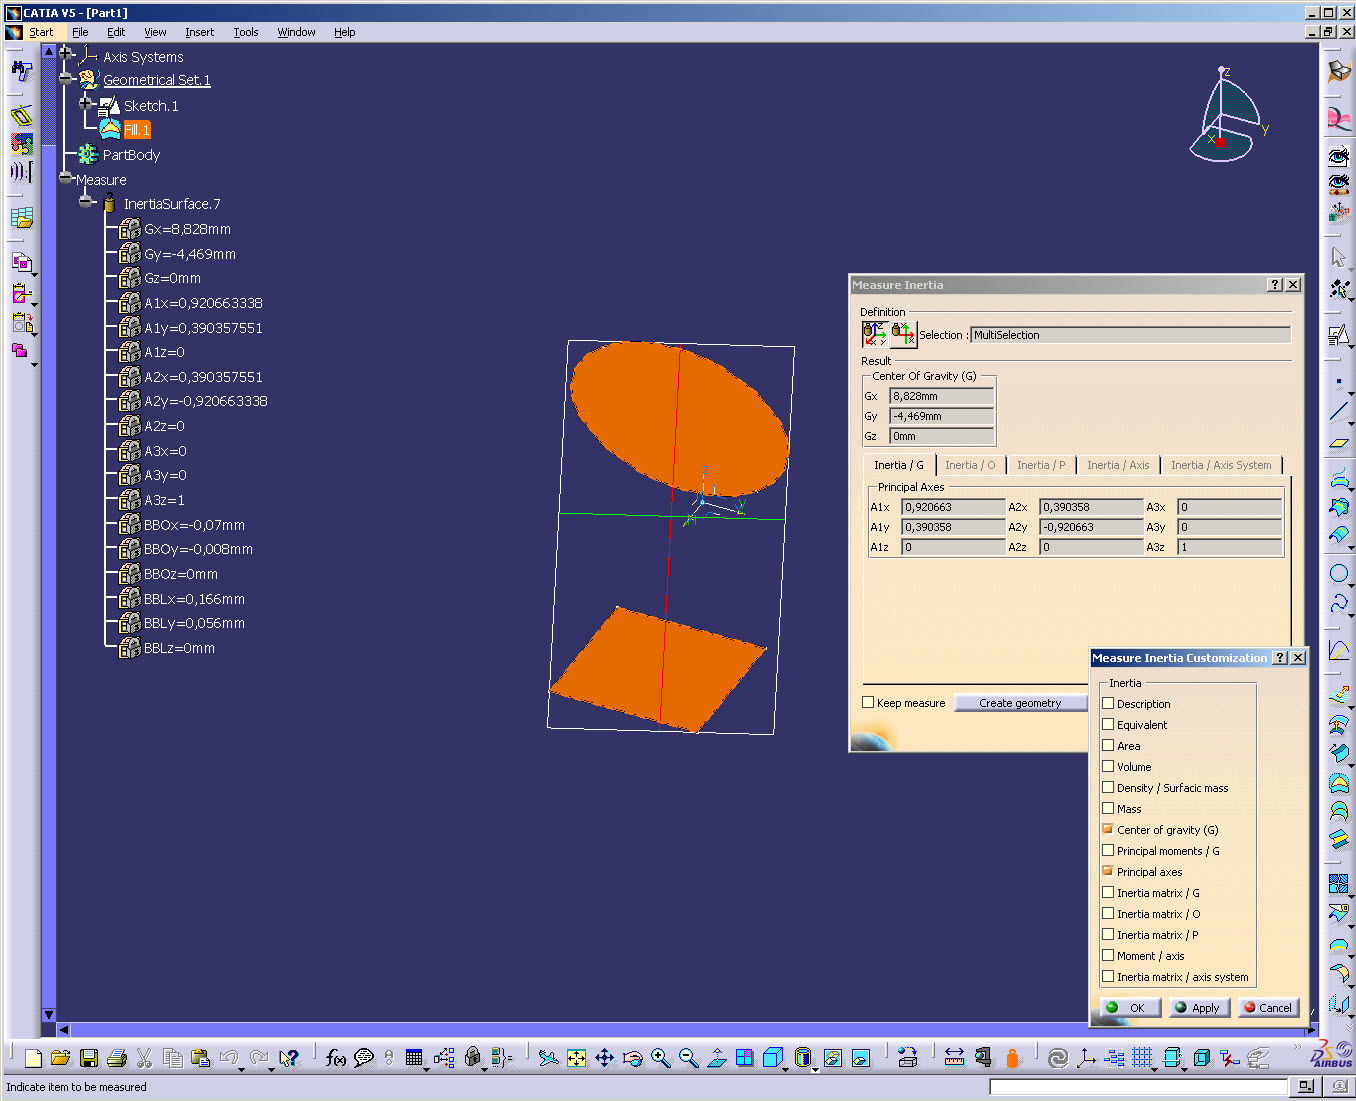1356x1101 pixels.
Task: Open a file with the folder icon
Action: coord(60,1058)
